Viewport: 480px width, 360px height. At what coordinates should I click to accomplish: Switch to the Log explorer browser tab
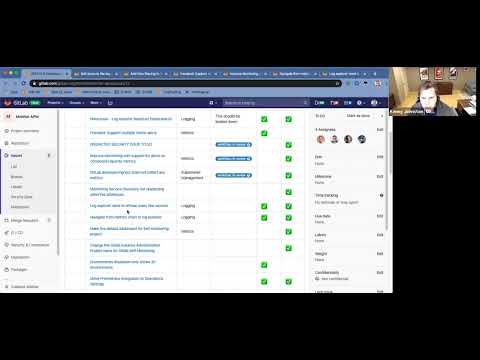(x=344, y=74)
